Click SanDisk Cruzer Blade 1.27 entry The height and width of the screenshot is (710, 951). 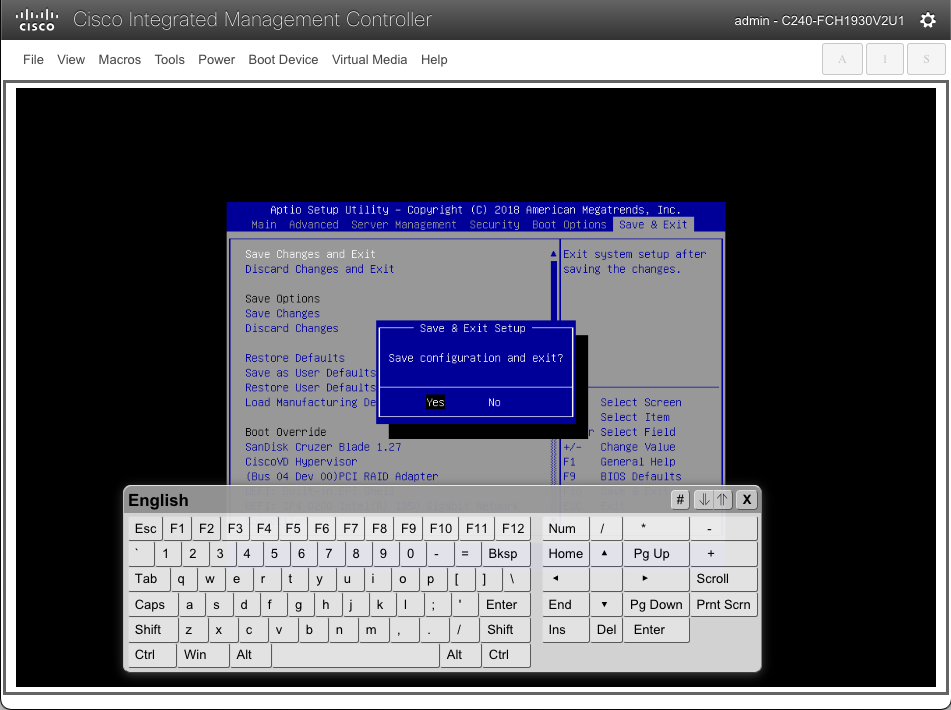click(x=323, y=447)
